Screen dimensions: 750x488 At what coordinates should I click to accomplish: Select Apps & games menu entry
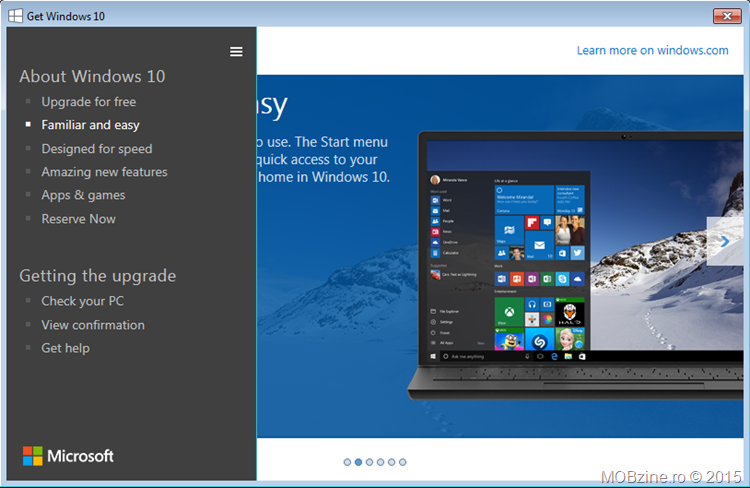pos(83,195)
